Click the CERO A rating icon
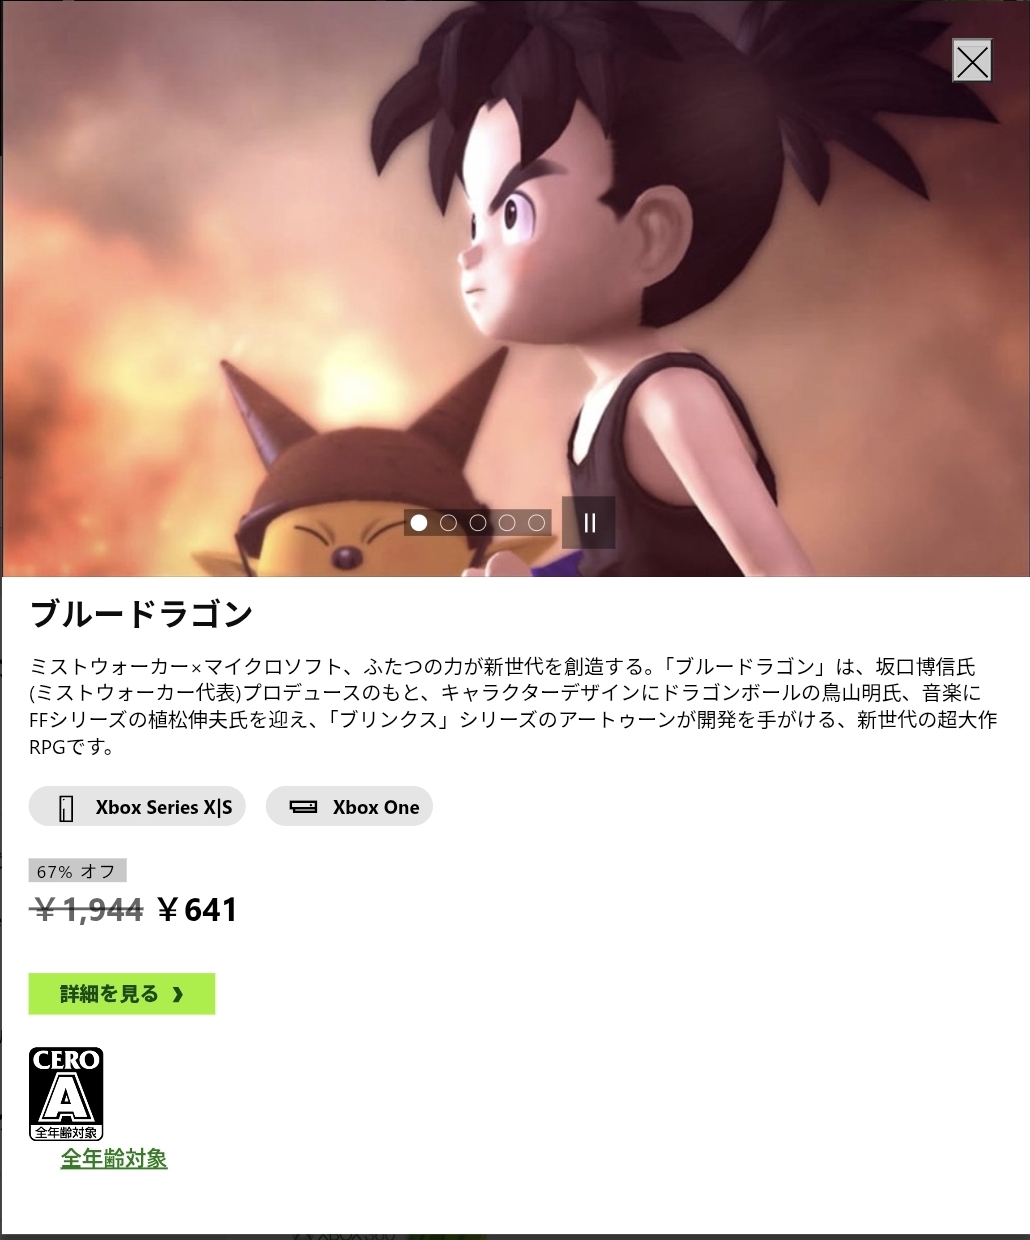Image resolution: width=1030 pixels, height=1240 pixels. click(66, 1094)
